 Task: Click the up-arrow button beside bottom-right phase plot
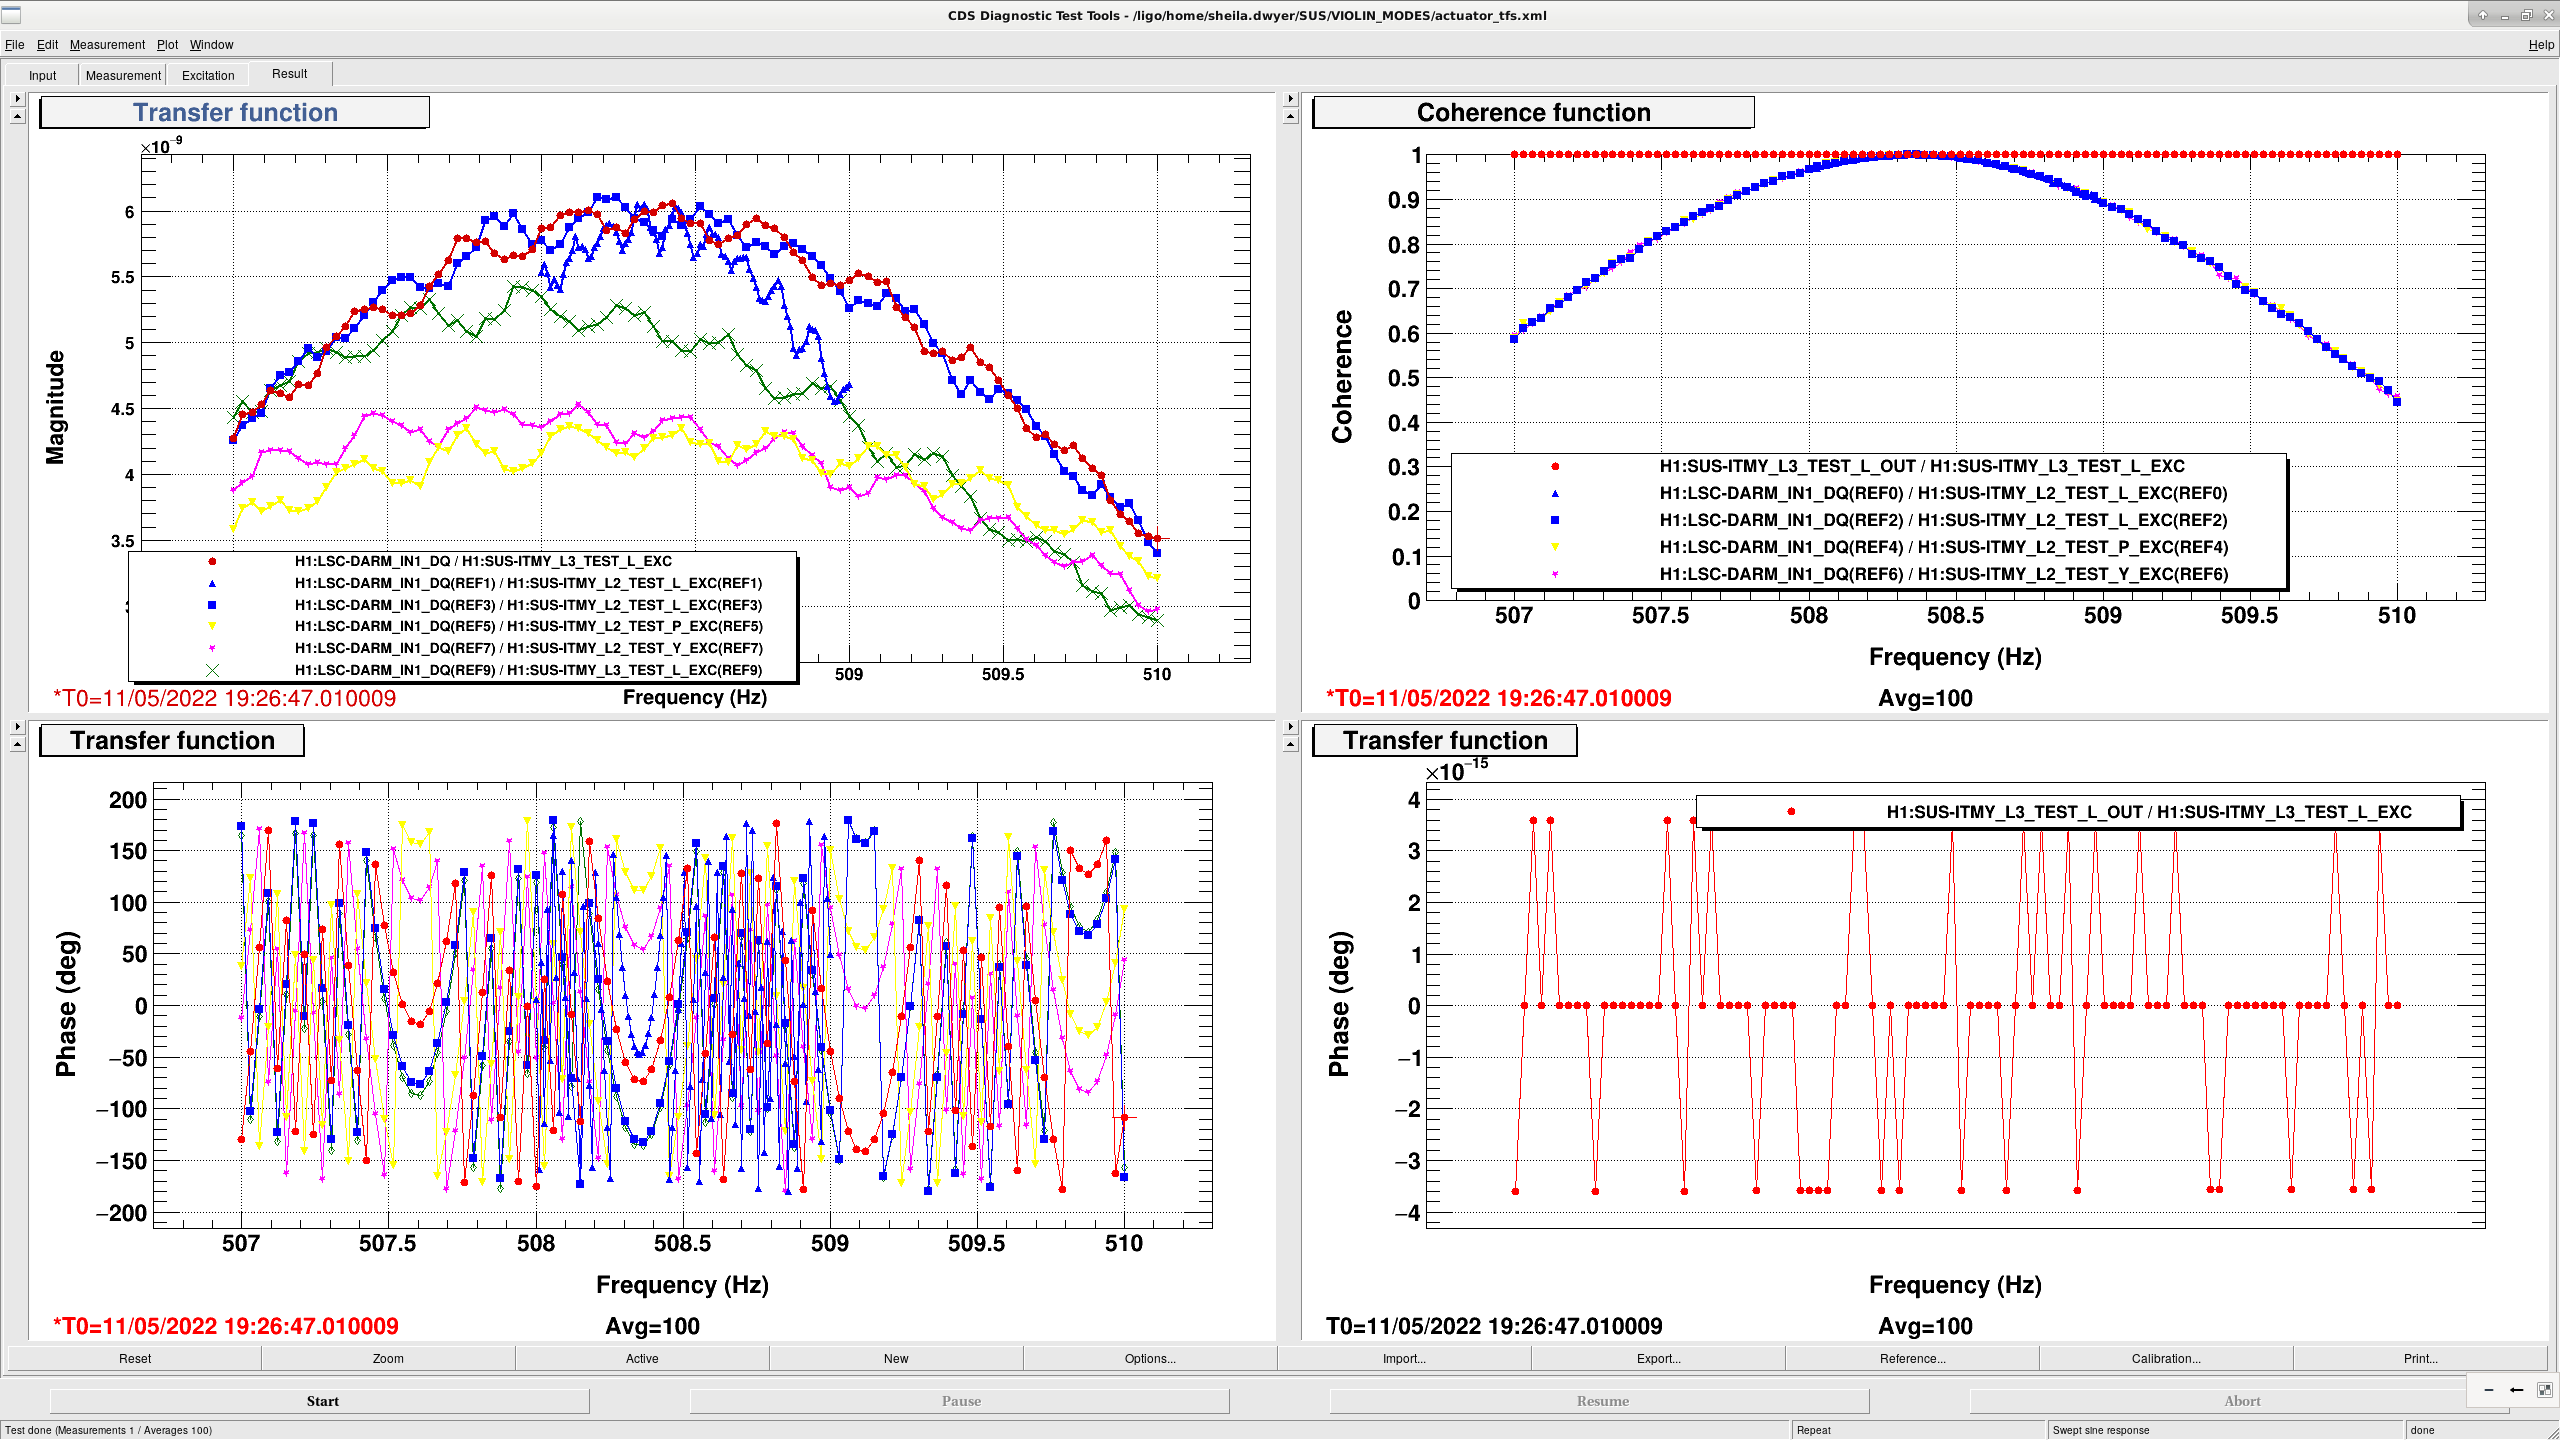click(x=1290, y=745)
